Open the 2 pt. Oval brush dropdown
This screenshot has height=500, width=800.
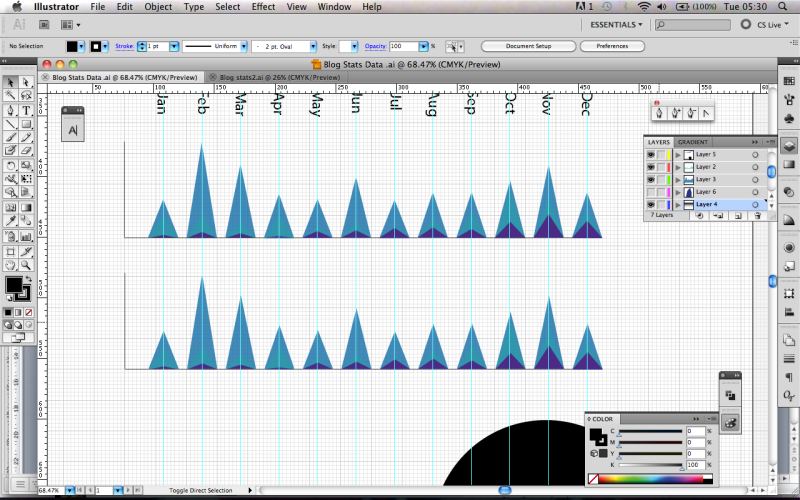[x=313, y=46]
